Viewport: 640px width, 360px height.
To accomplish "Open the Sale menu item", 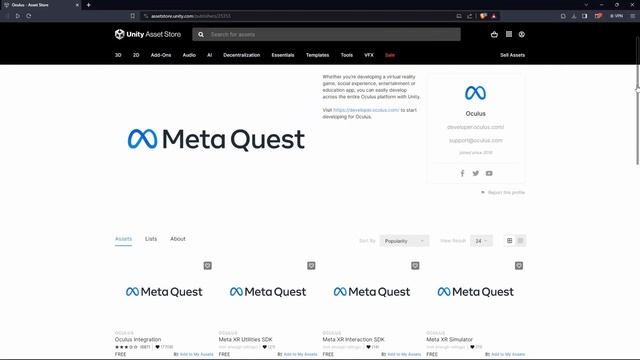I will tap(390, 55).
